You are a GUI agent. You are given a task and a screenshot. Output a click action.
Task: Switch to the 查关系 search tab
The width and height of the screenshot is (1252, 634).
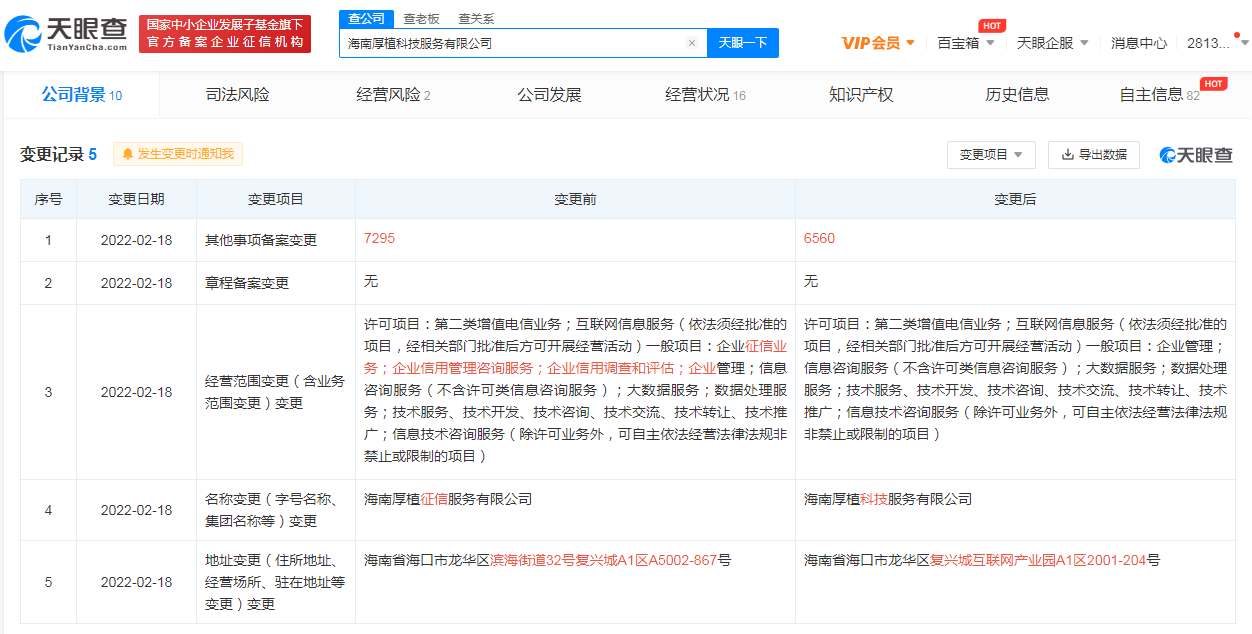click(476, 19)
